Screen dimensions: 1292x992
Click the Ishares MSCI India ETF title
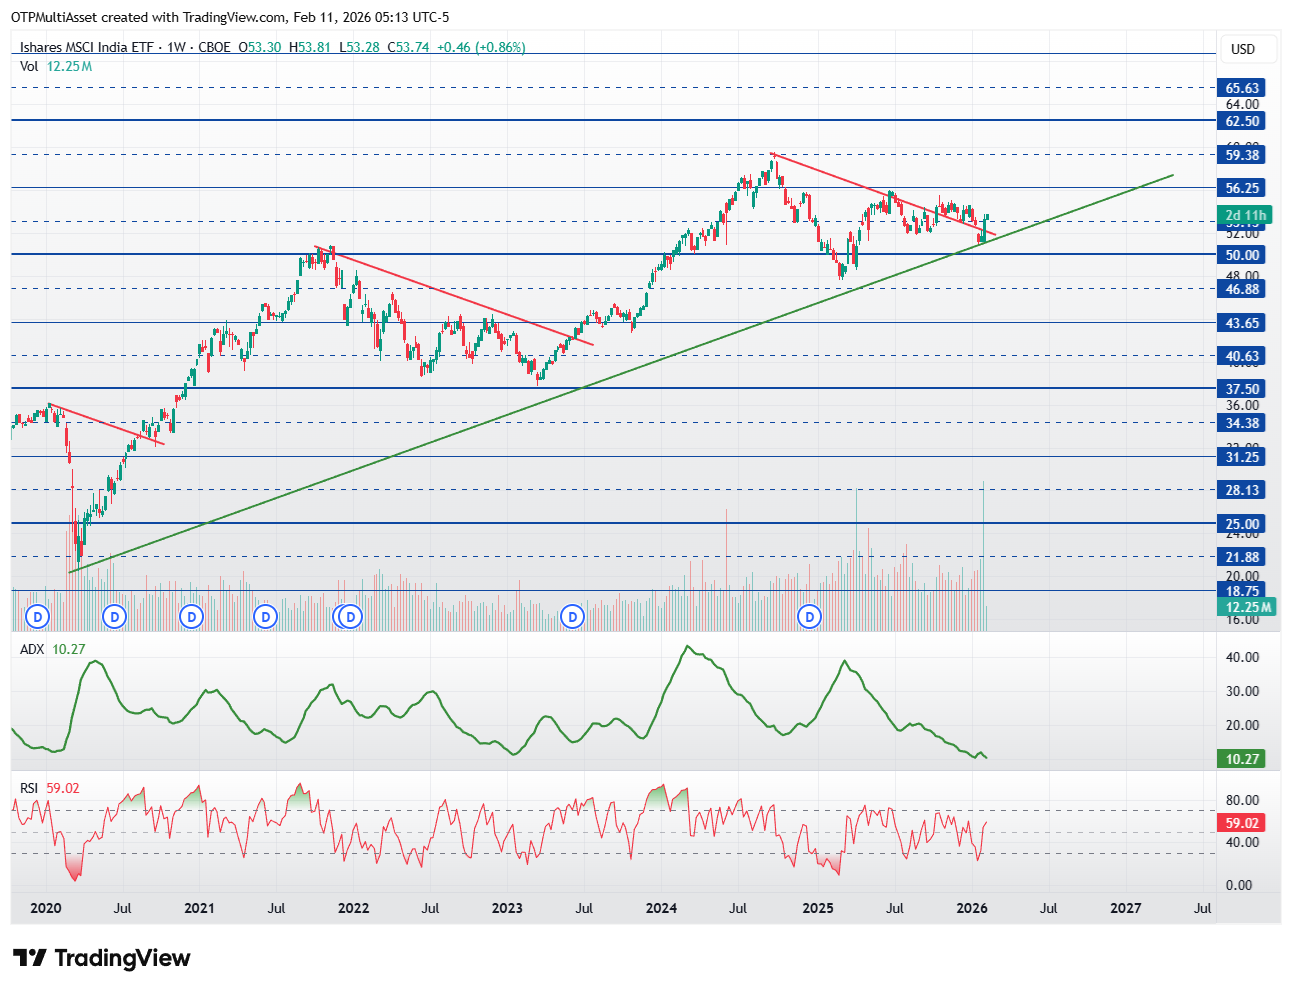pyautogui.click(x=88, y=47)
